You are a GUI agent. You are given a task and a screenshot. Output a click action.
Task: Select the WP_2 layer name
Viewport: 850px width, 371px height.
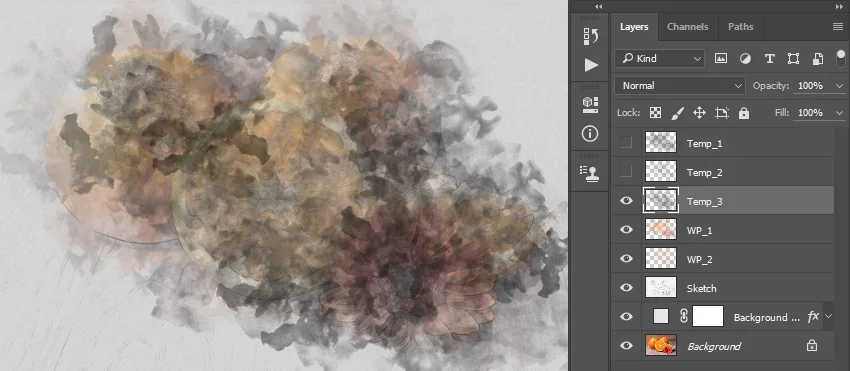[x=699, y=260]
